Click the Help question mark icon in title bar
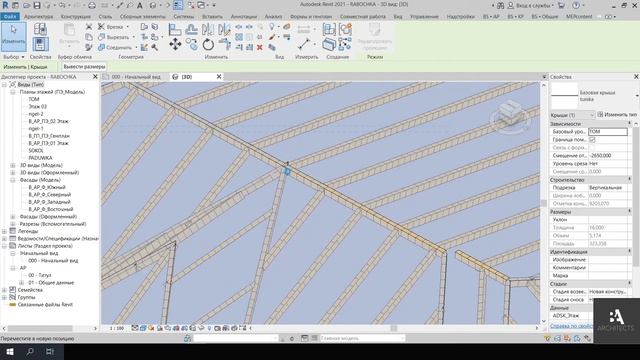This screenshot has width=640, height=360. pyautogui.click(x=576, y=5)
